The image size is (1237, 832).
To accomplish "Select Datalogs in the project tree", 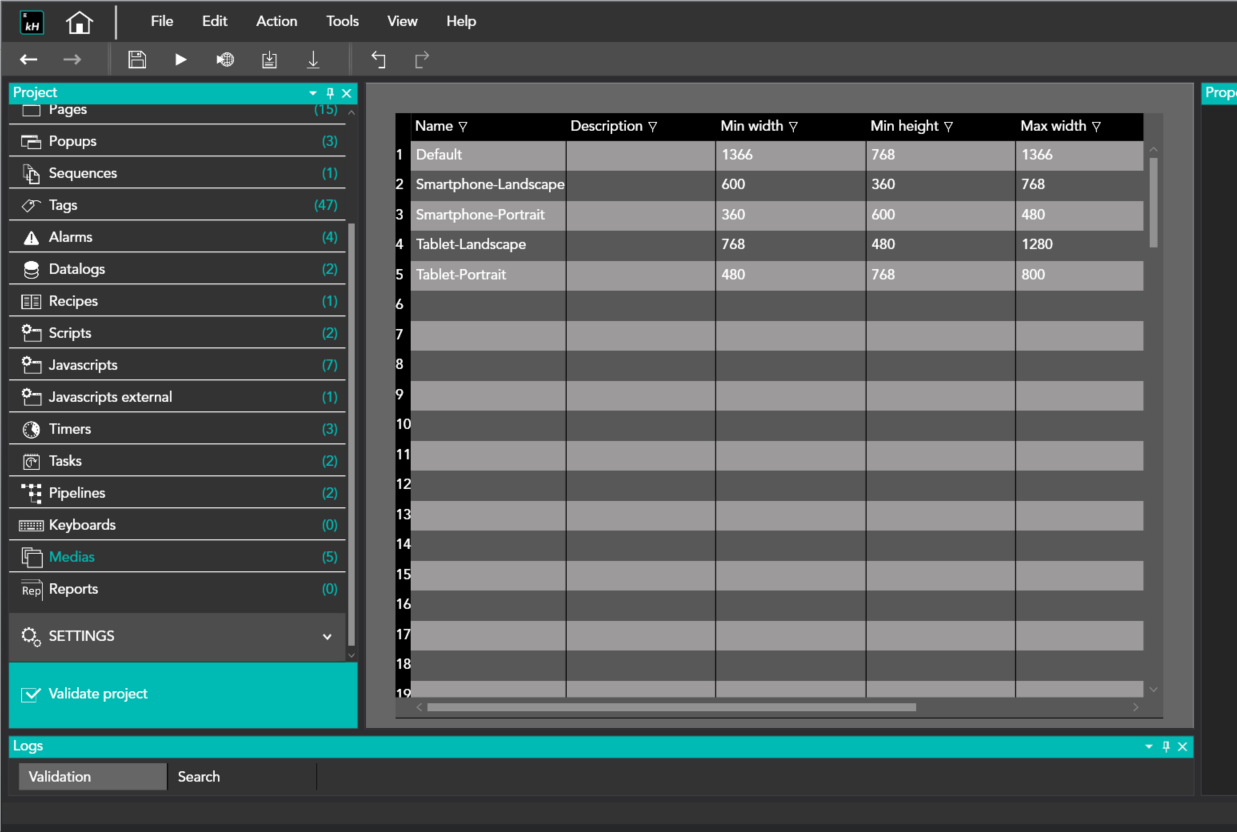I will [76, 269].
